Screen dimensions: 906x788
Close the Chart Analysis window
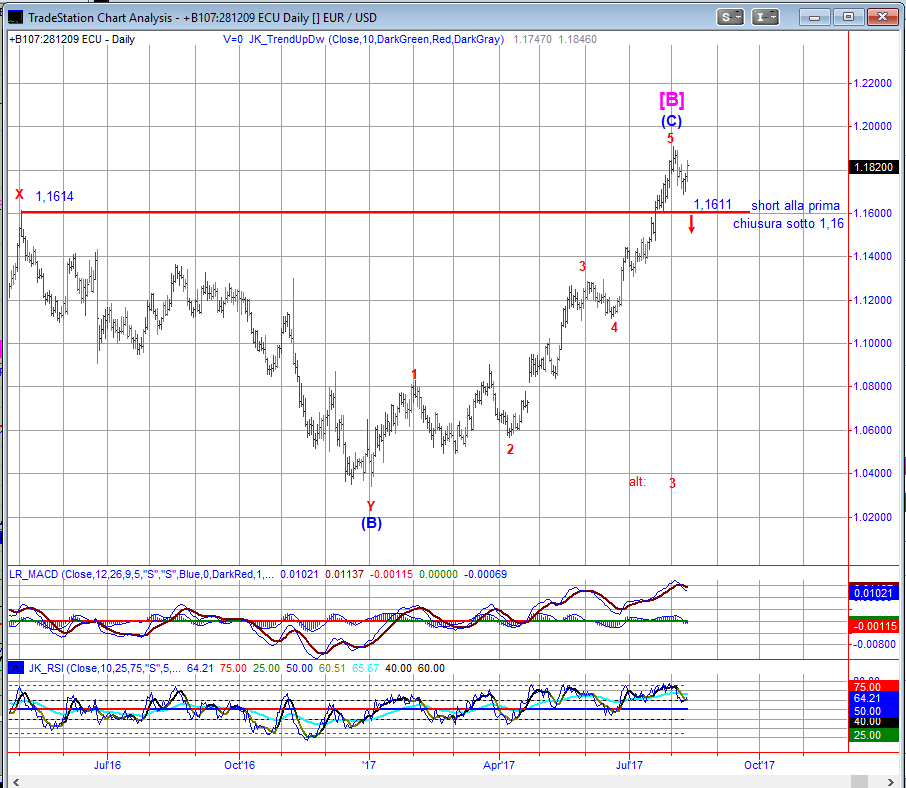pos(882,17)
